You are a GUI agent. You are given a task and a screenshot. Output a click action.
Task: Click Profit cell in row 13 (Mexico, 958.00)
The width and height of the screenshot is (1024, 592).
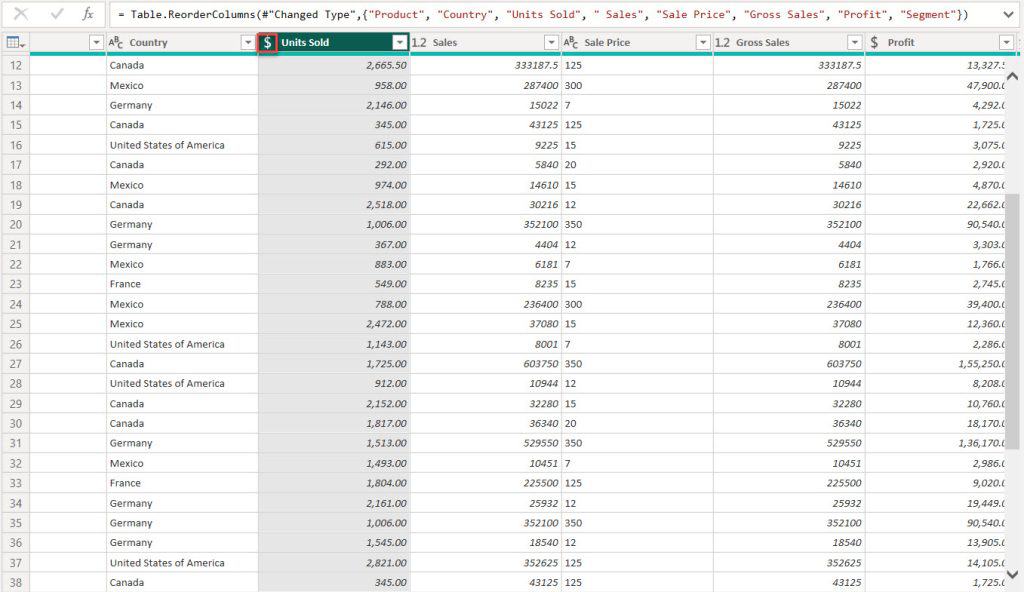[x=935, y=86]
